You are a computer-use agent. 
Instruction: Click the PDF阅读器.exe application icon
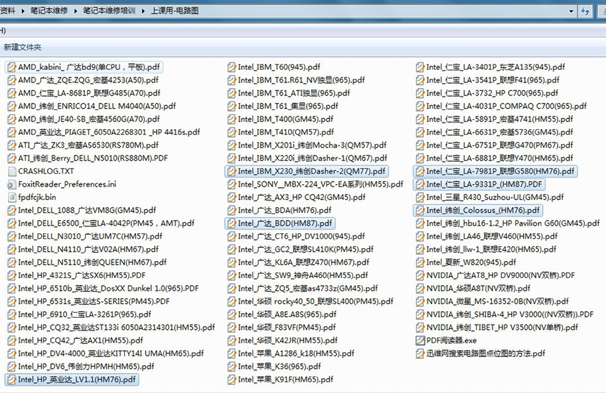[420, 340]
